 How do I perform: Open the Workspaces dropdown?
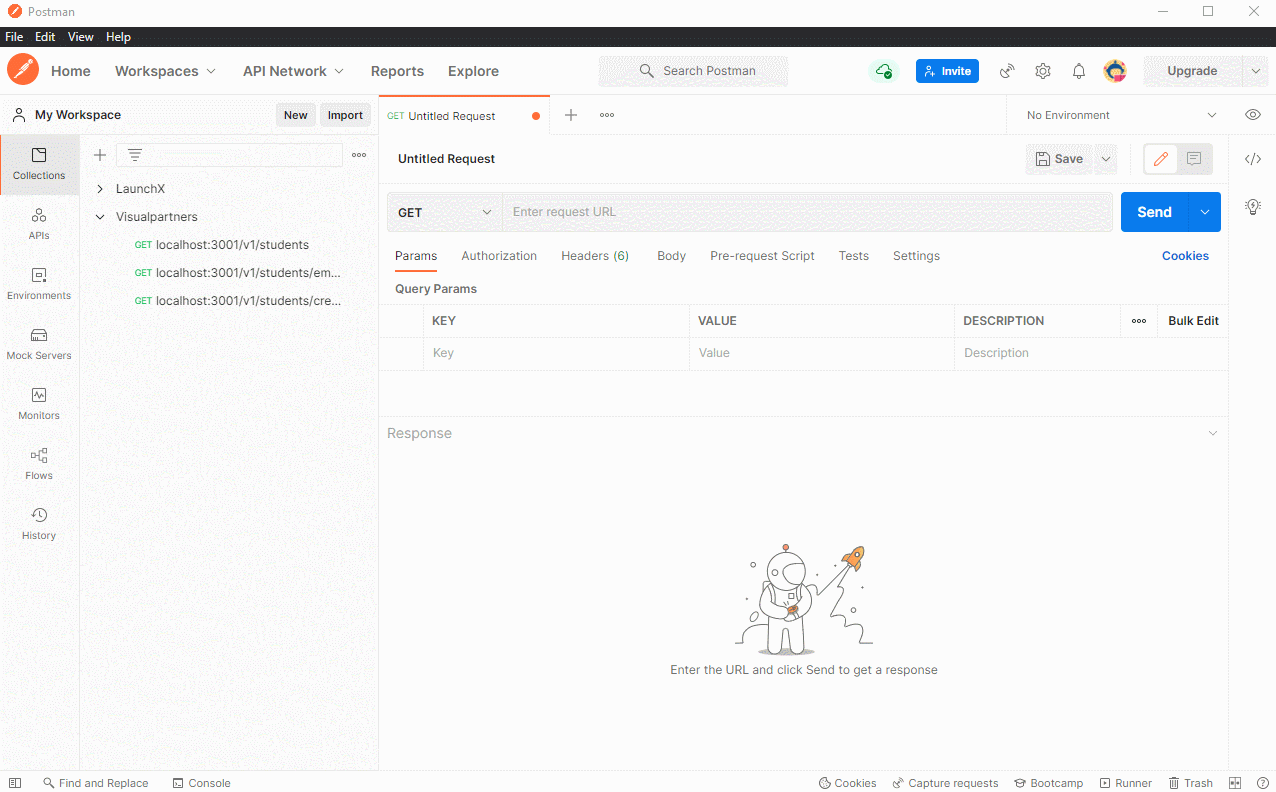(165, 71)
